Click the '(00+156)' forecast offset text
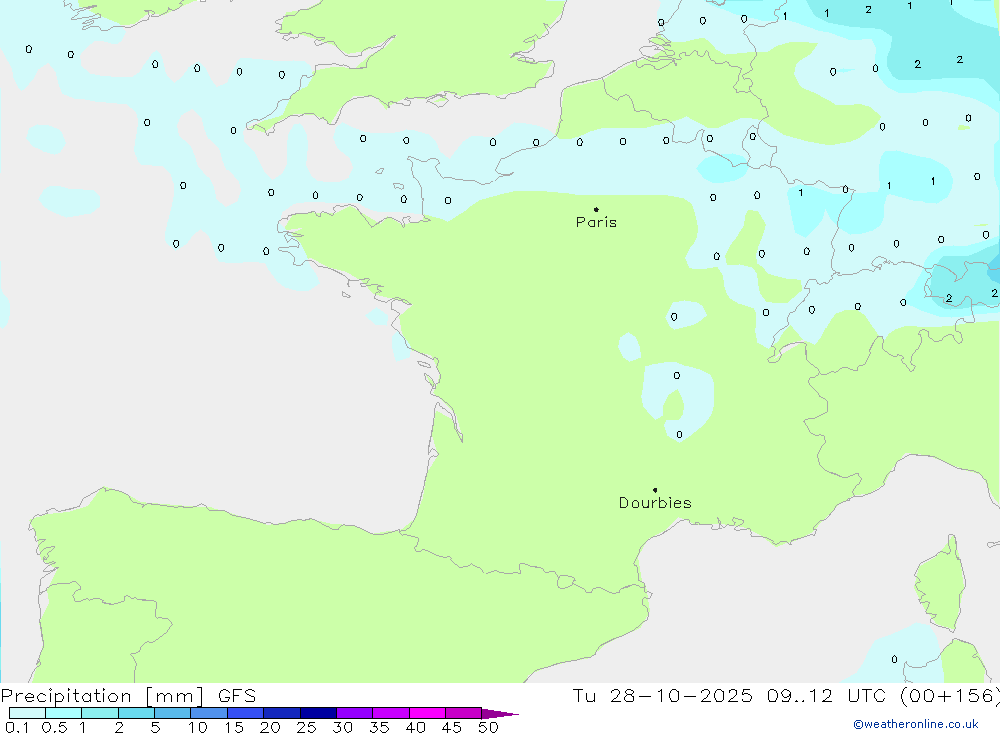The width and height of the screenshot is (1000, 733). click(x=950, y=696)
